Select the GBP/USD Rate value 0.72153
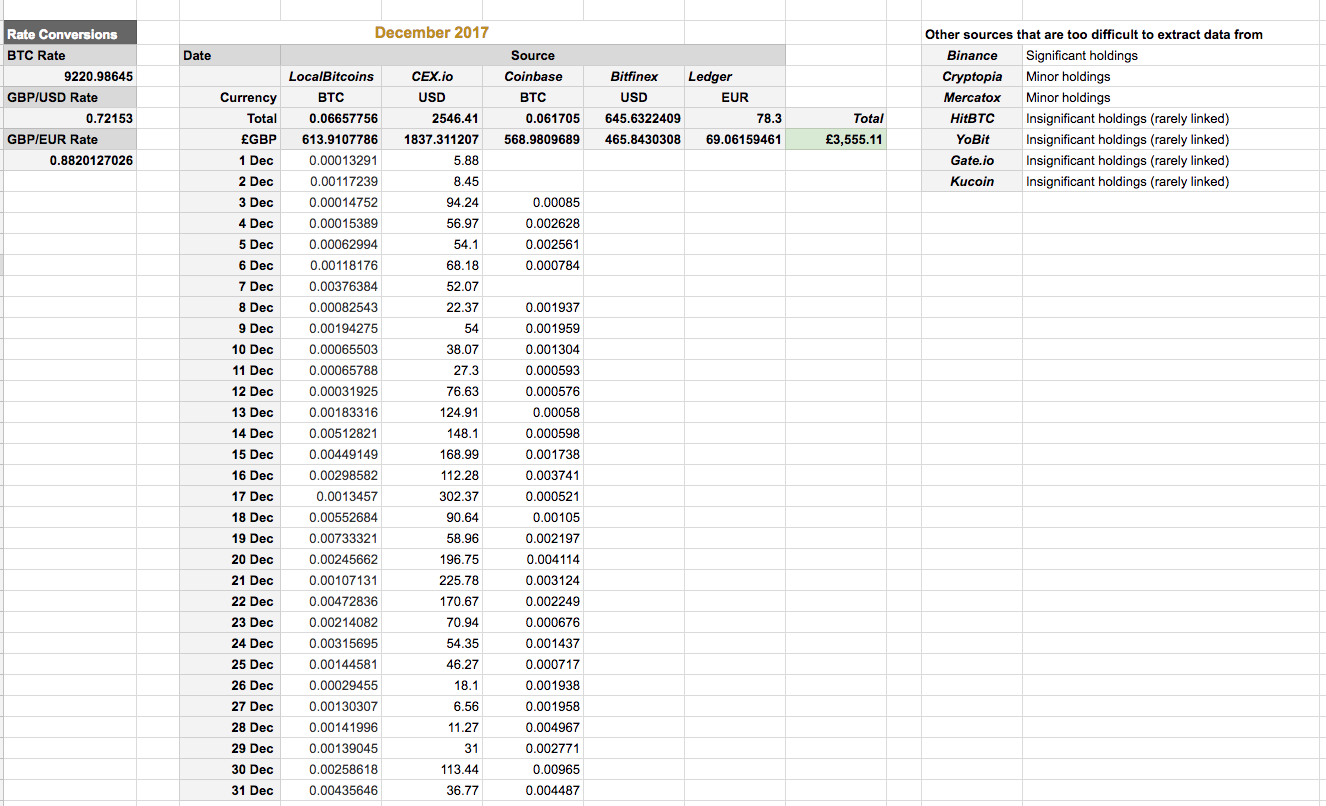1326x806 pixels. (x=69, y=118)
